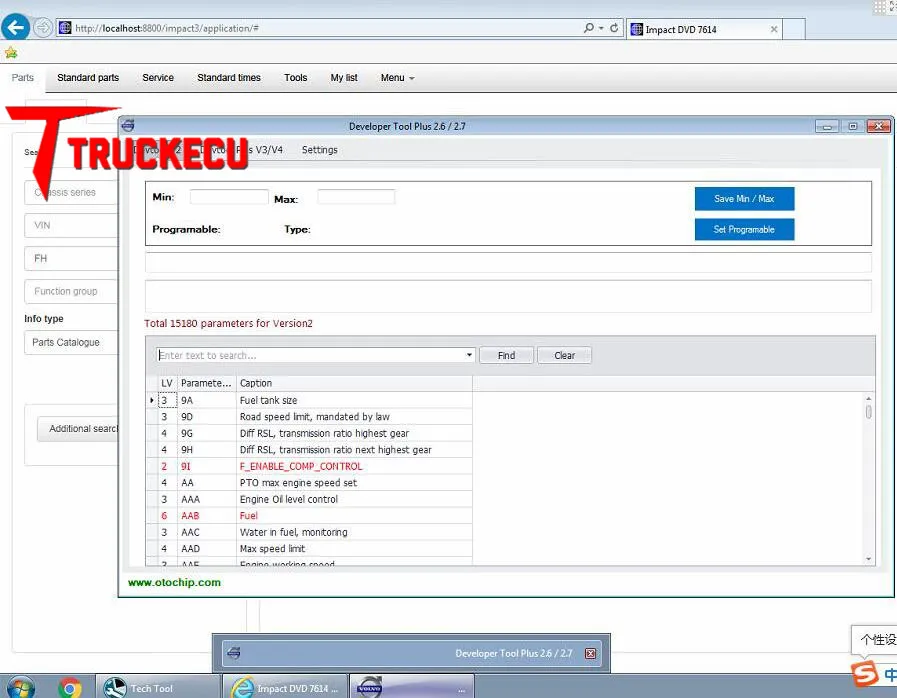
Task: Click the parameter list scrollbar thumb
Action: pyautogui.click(x=868, y=412)
